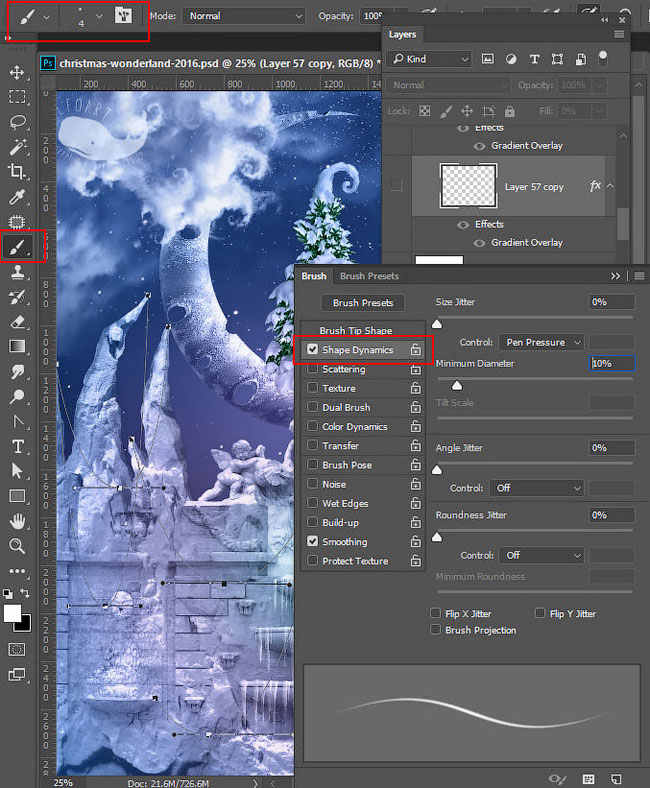This screenshot has width=650, height=788.
Task: Select the Rectangle shape tool
Action: click(x=17, y=496)
